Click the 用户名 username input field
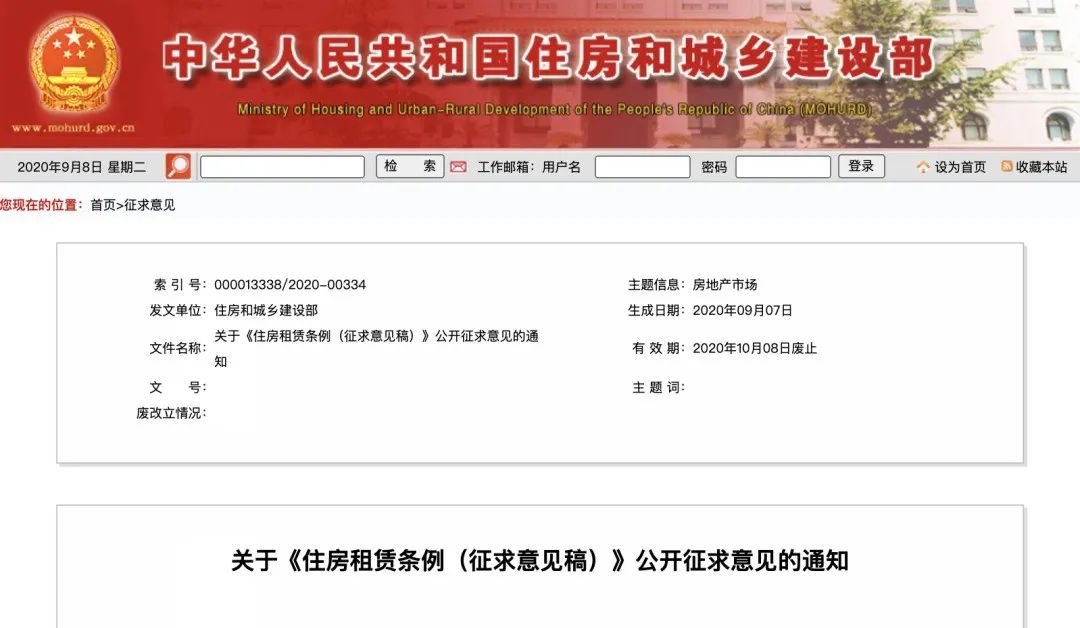The width and height of the screenshot is (1080, 628). click(x=642, y=167)
